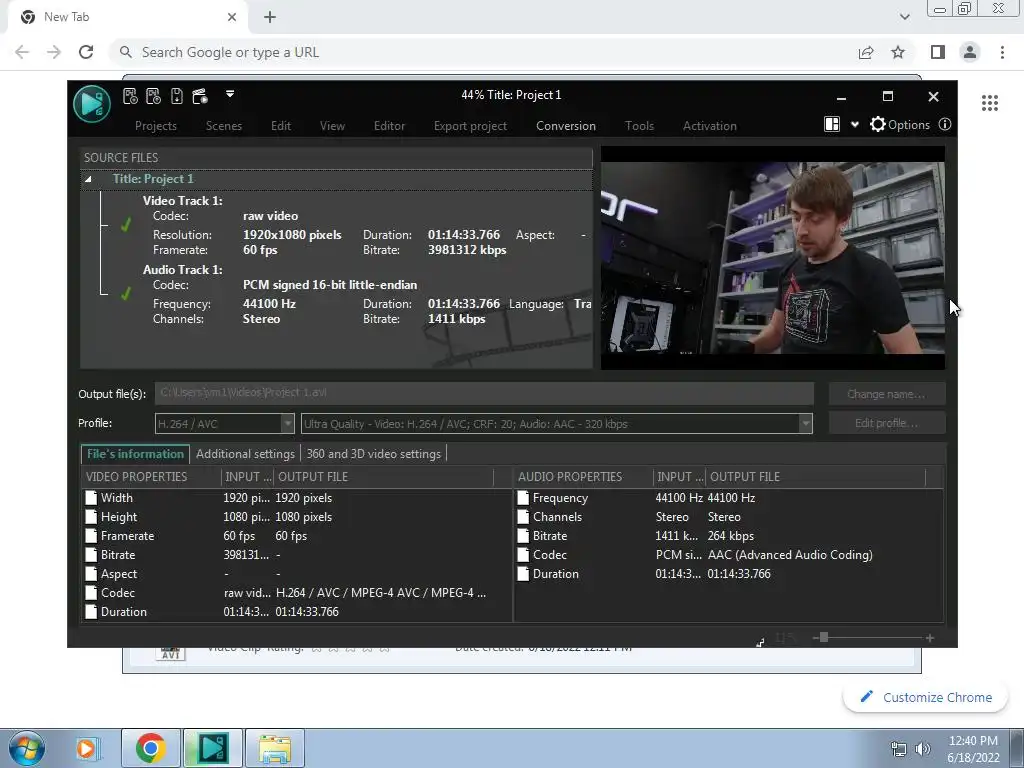Click the VSDC round play logo button
This screenshot has width=1024, height=768.
pos(91,103)
